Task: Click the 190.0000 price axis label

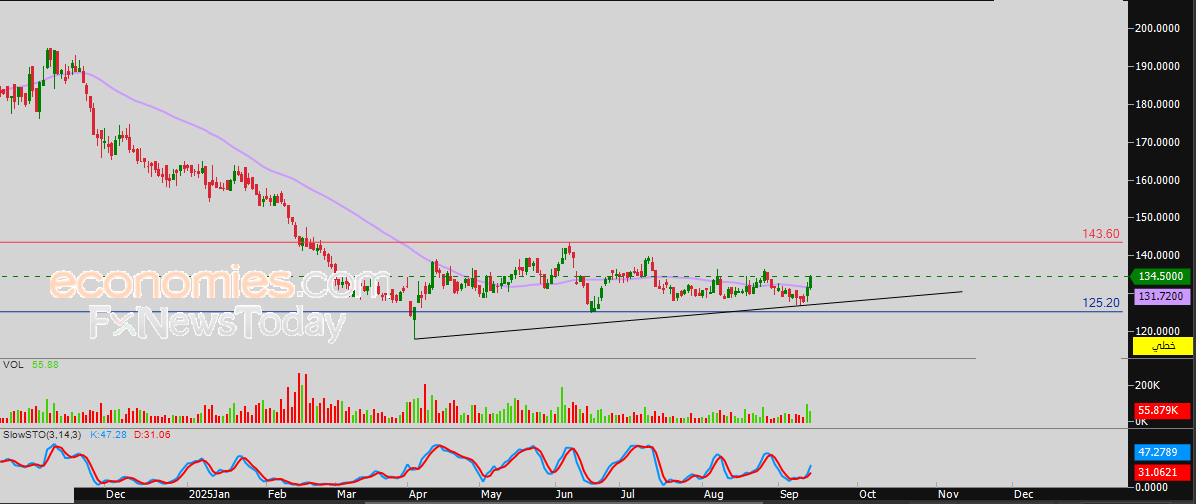Action: (x=1159, y=66)
